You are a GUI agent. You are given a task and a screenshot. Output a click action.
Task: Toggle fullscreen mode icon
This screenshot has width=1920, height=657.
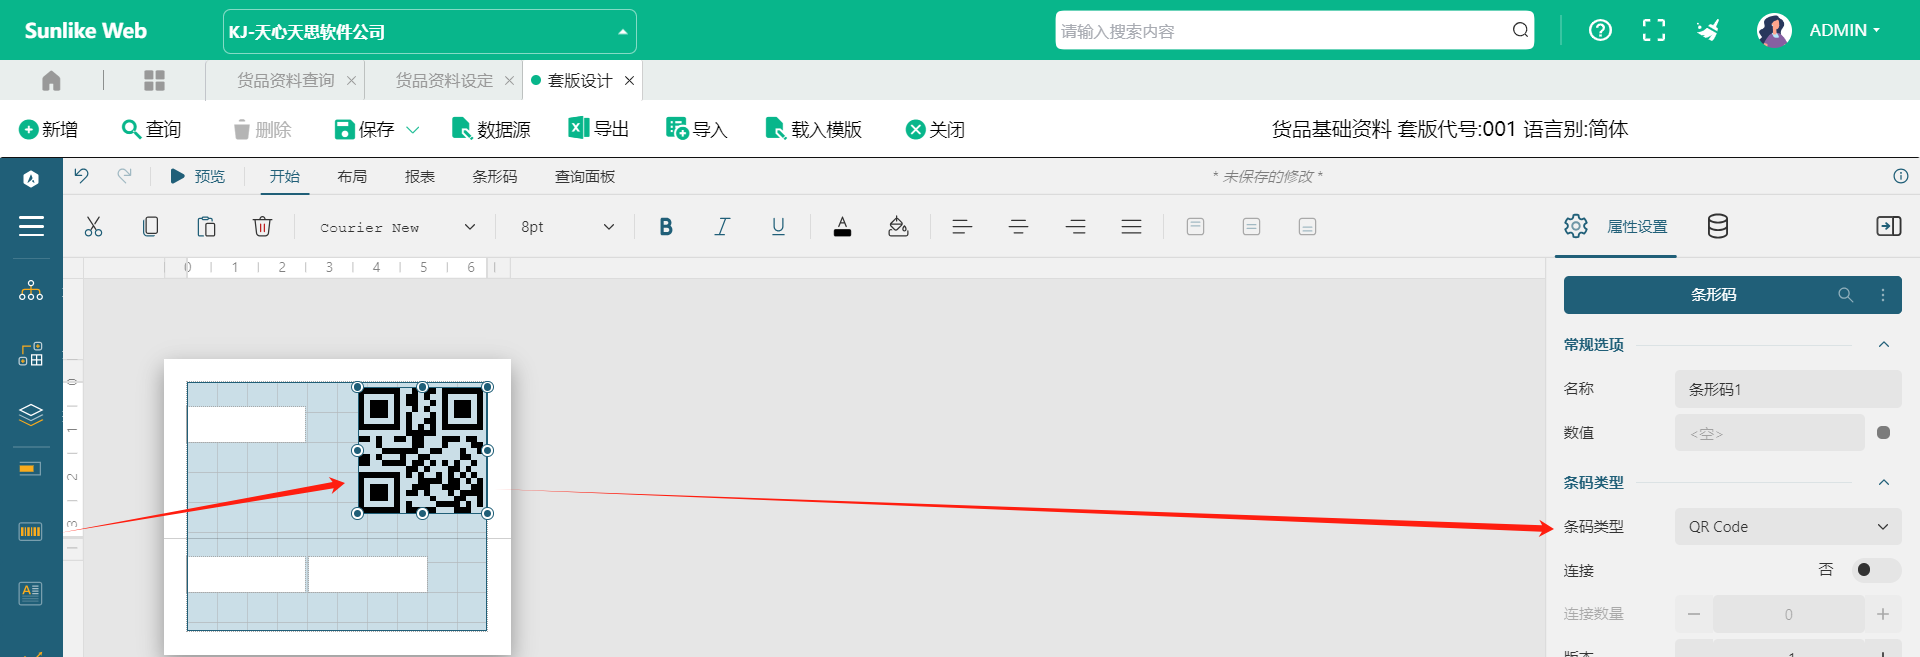pos(1654,30)
